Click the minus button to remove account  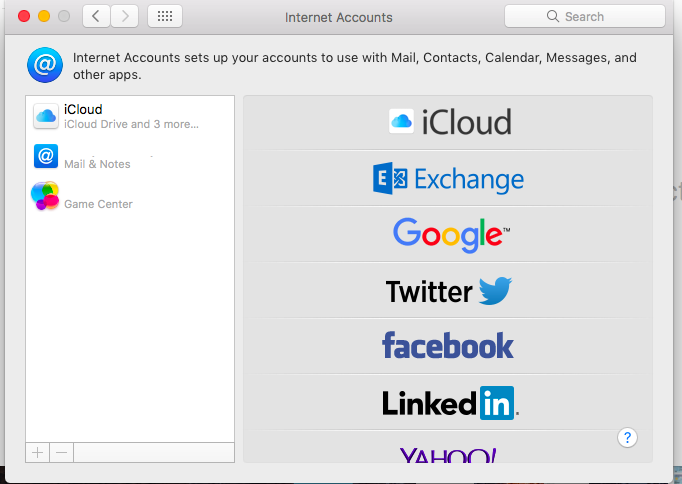tap(61, 453)
